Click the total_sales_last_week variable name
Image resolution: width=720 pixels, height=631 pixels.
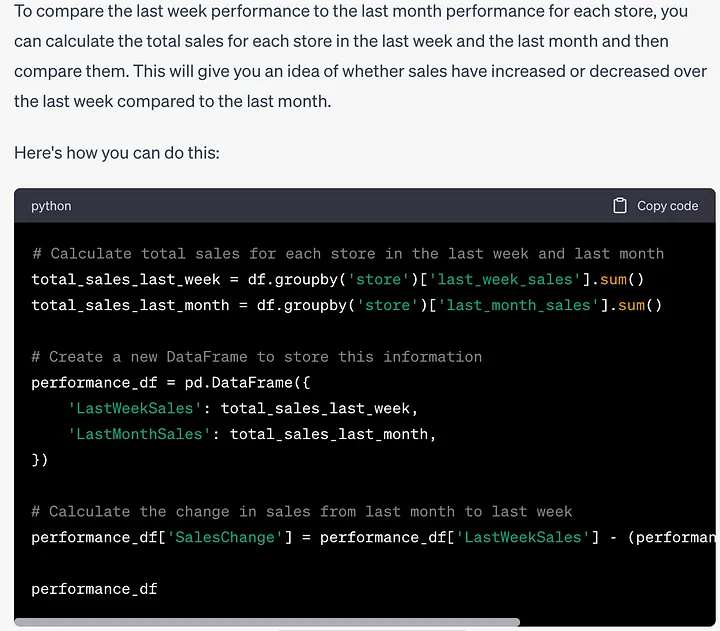pyautogui.click(x=126, y=279)
